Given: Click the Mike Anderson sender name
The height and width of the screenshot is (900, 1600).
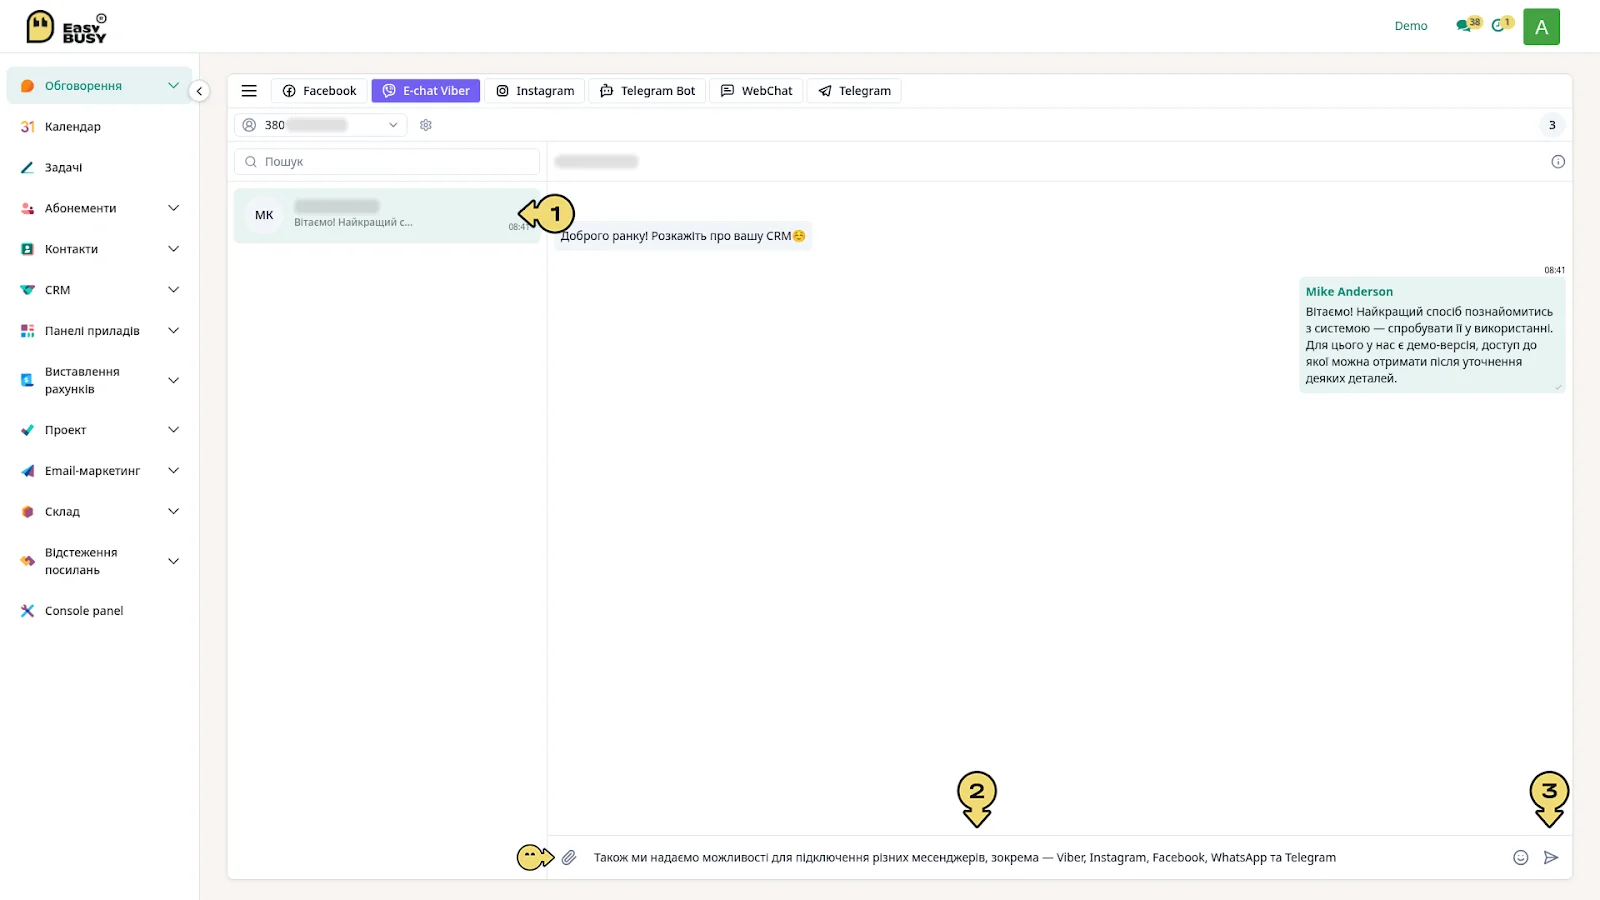Looking at the screenshot, I should point(1349,292).
